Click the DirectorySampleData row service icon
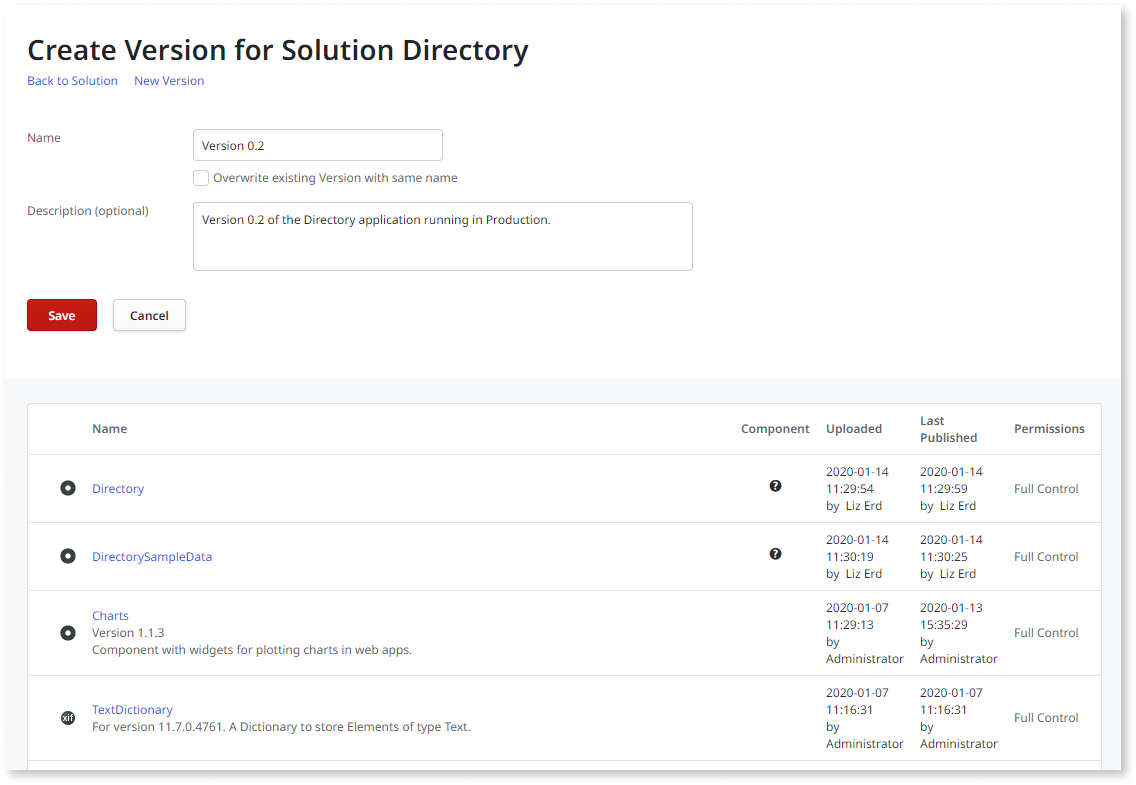The image size is (1136, 785). tap(67, 557)
